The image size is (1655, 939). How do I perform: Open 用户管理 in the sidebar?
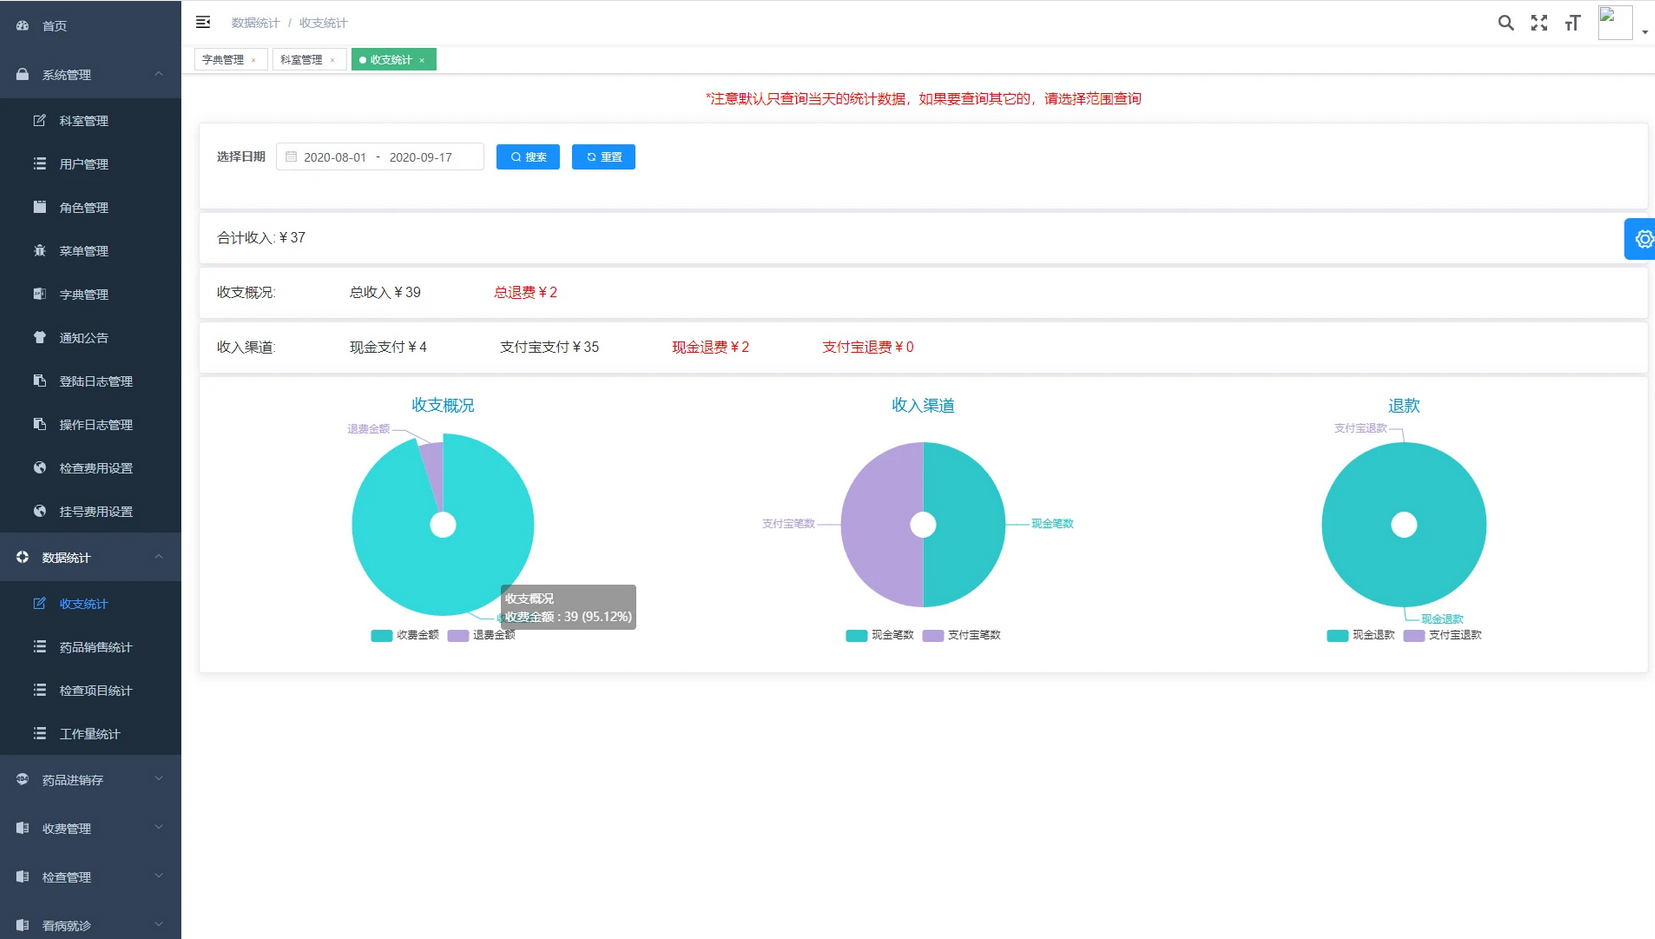(91, 164)
